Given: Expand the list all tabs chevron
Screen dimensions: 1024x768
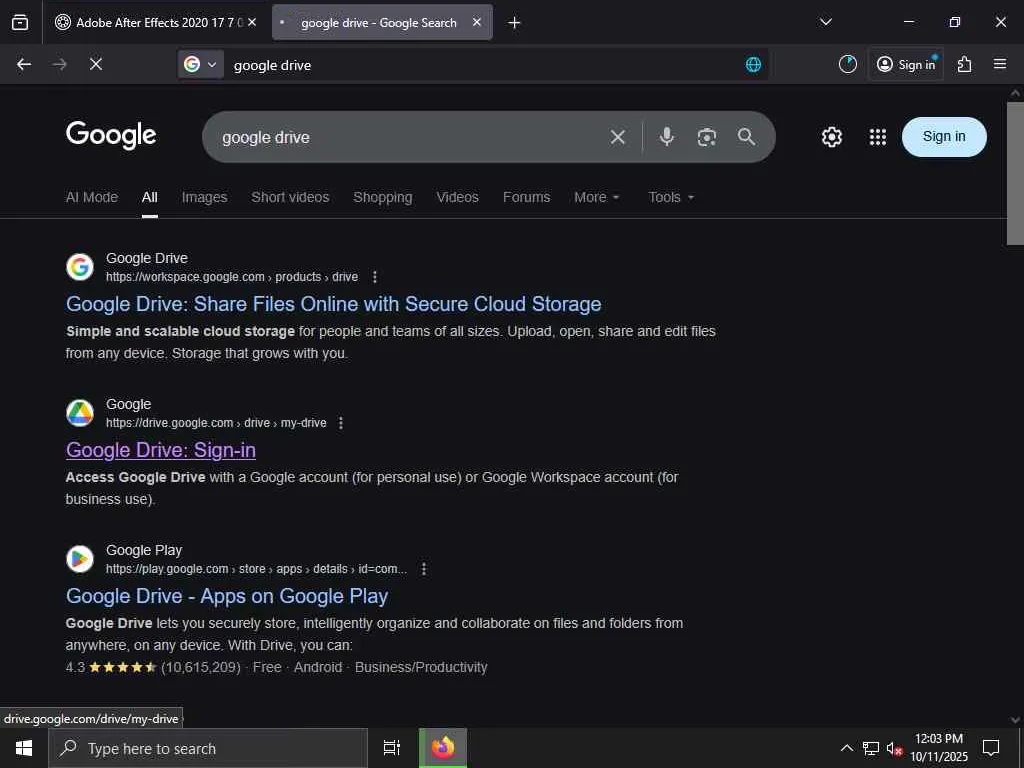Looking at the screenshot, I should click(825, 22).
